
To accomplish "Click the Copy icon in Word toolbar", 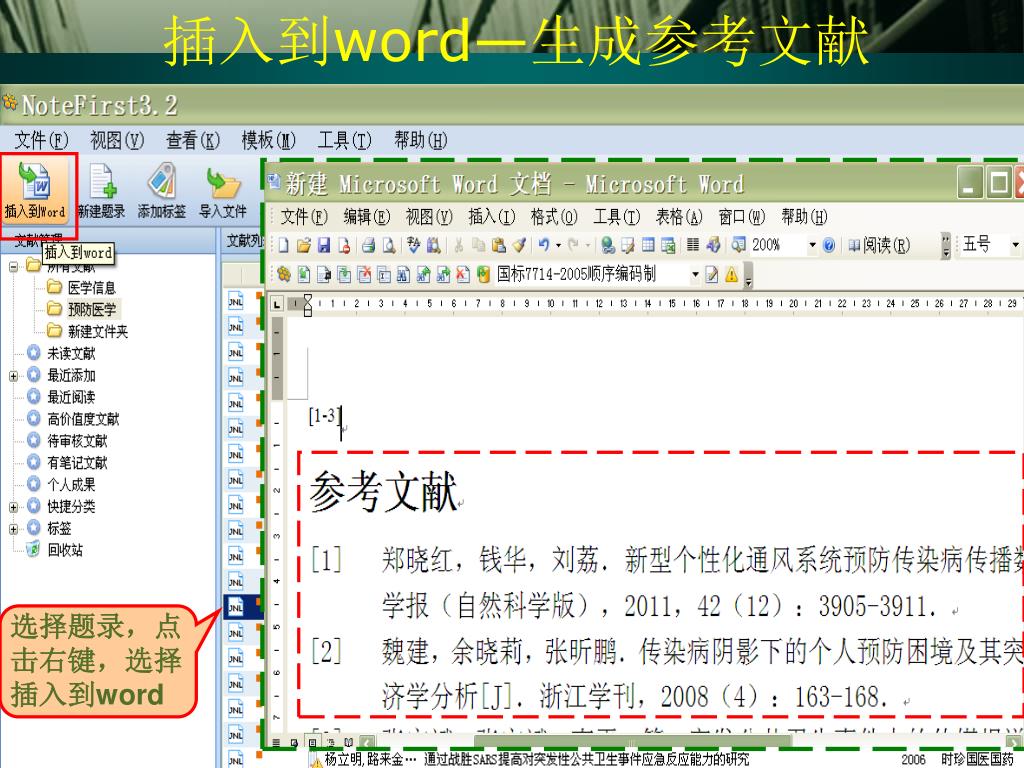I will pos(479,245).
